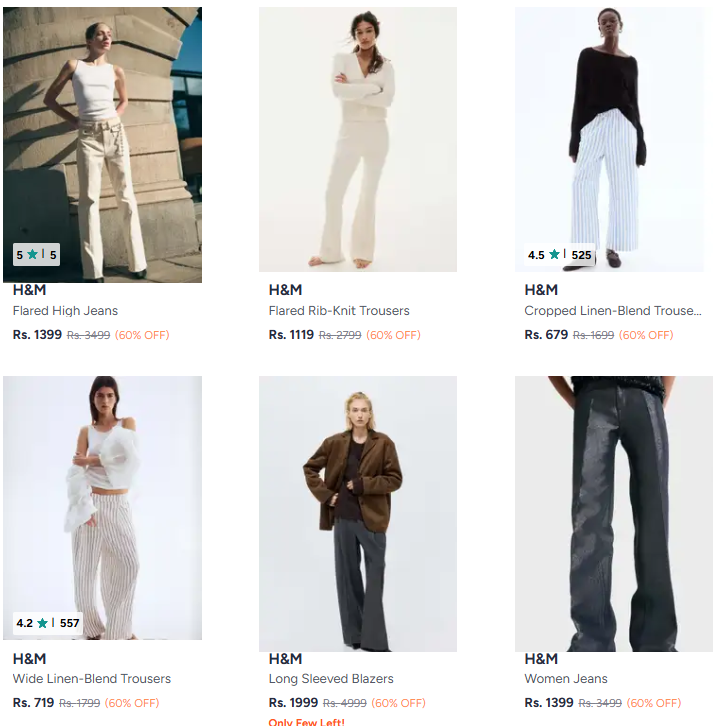Screen dimensions: 719x726
Task: Click the Women Jeans title link
Action: tap(566, 679)
